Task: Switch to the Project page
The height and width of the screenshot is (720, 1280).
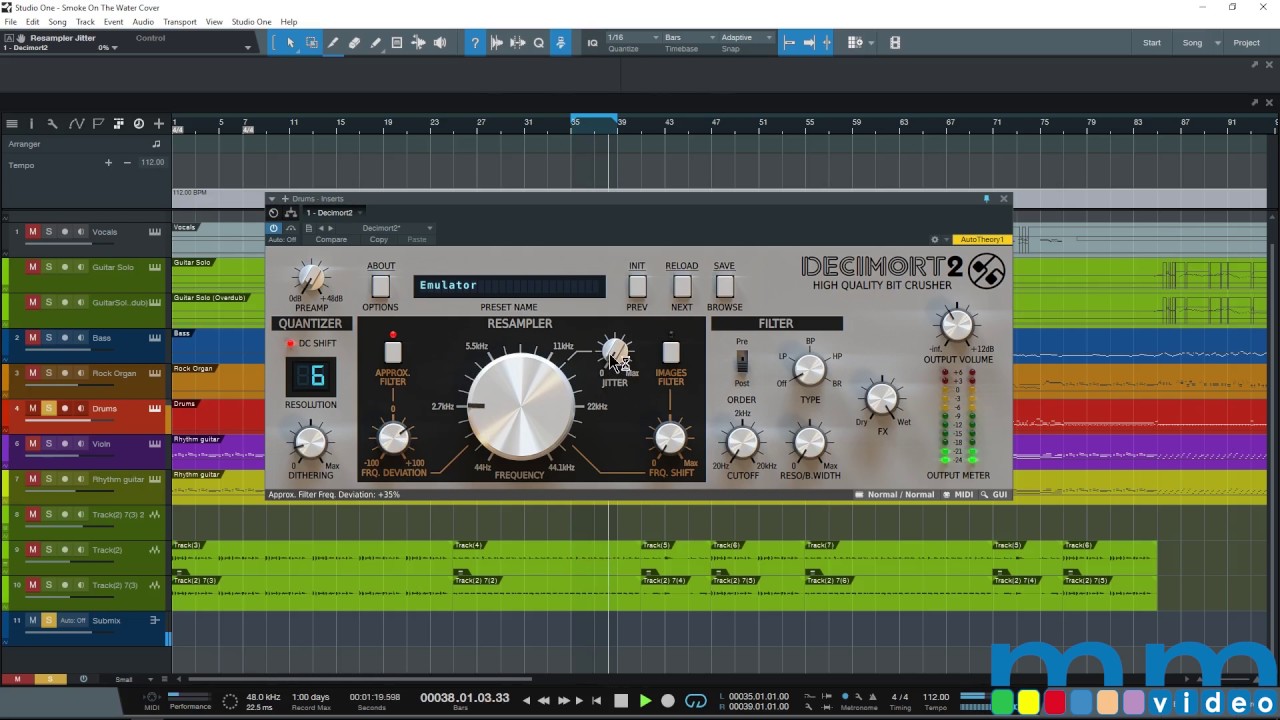Action: point(1247,43)
